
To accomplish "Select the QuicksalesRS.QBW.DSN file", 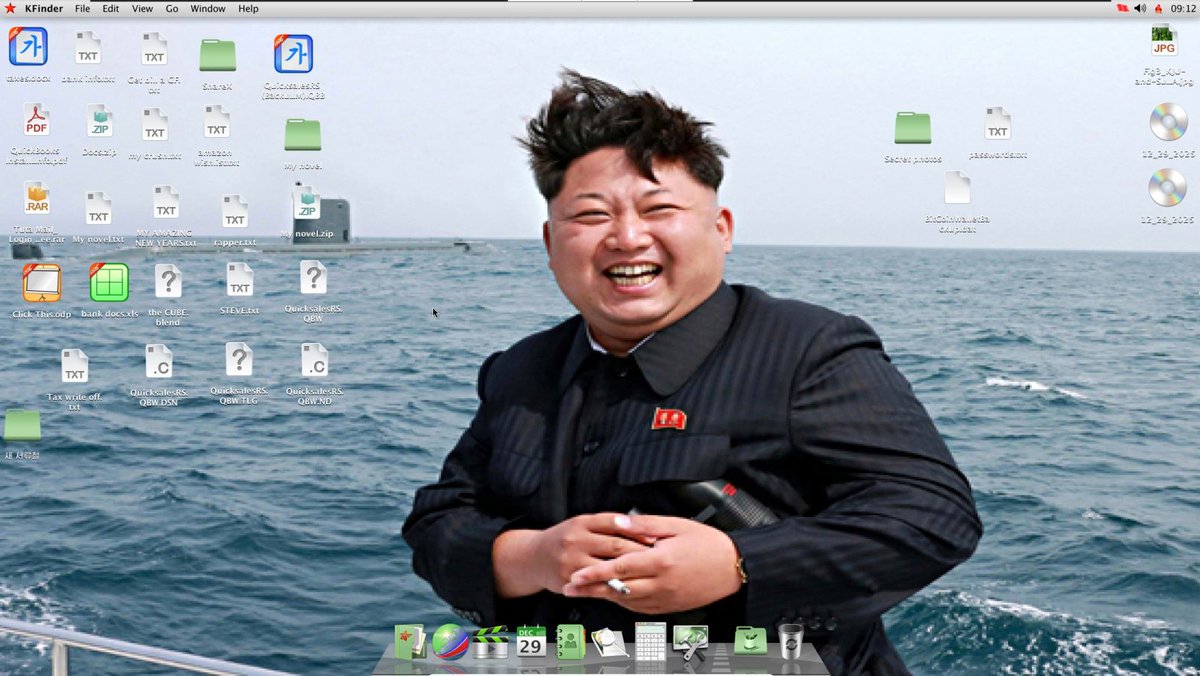I will click(159, 362).
